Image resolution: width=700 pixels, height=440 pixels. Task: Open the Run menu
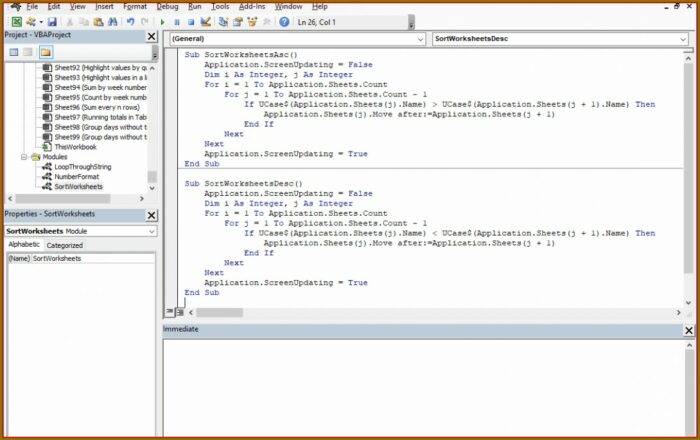click(x=195, y=7)
